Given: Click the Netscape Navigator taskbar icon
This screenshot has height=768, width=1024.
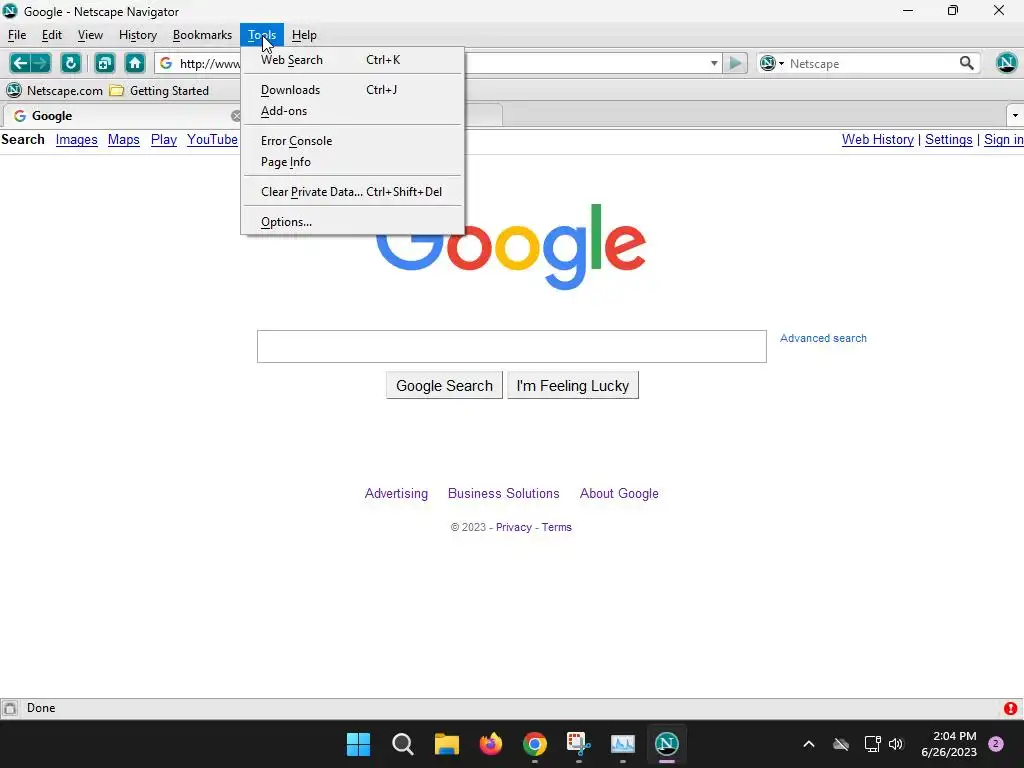Looking at the screenshot, I should click(667, 744).
